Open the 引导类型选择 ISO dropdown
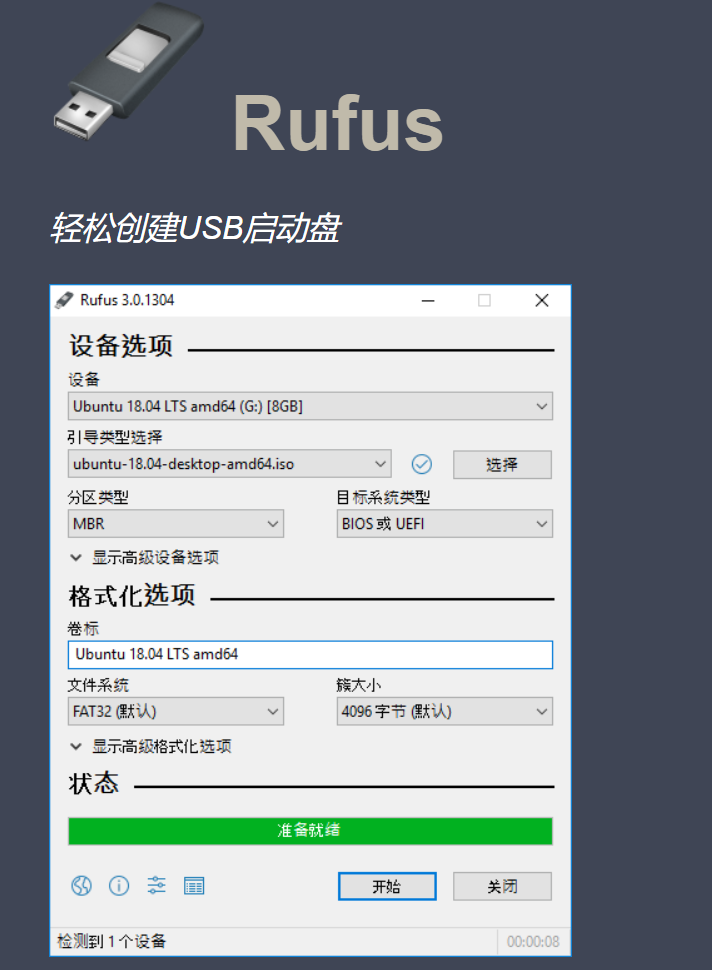 229,464
